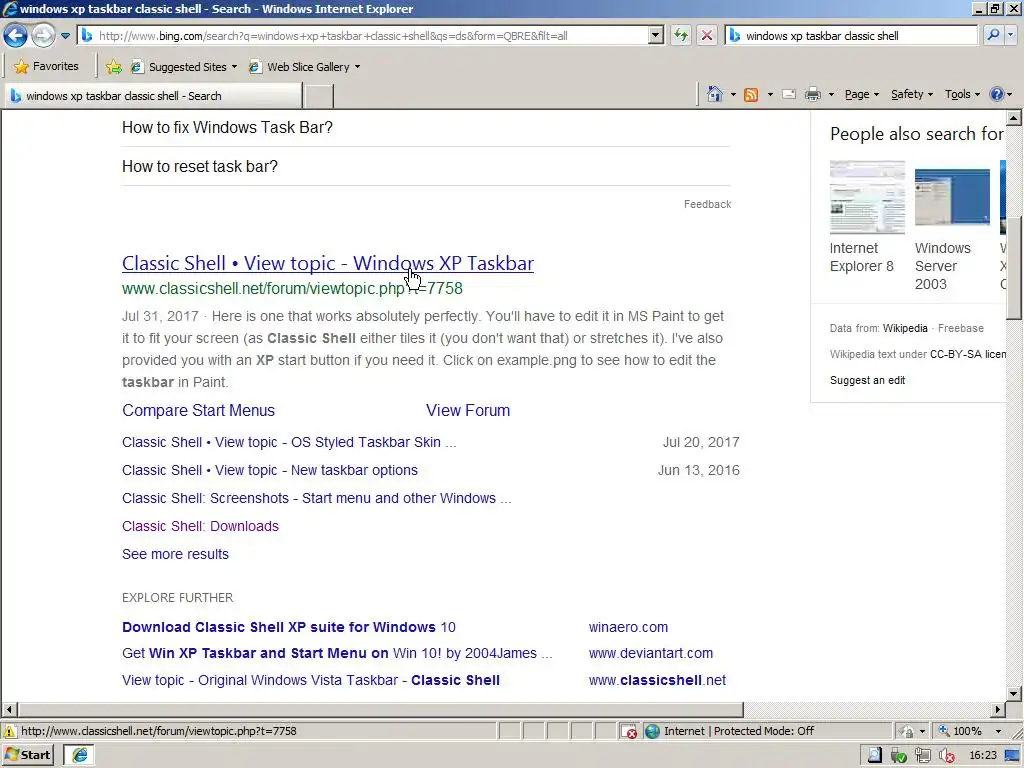Click the RSS feeds icon
Screen dimensions: 1024x768
pos(751,95)
